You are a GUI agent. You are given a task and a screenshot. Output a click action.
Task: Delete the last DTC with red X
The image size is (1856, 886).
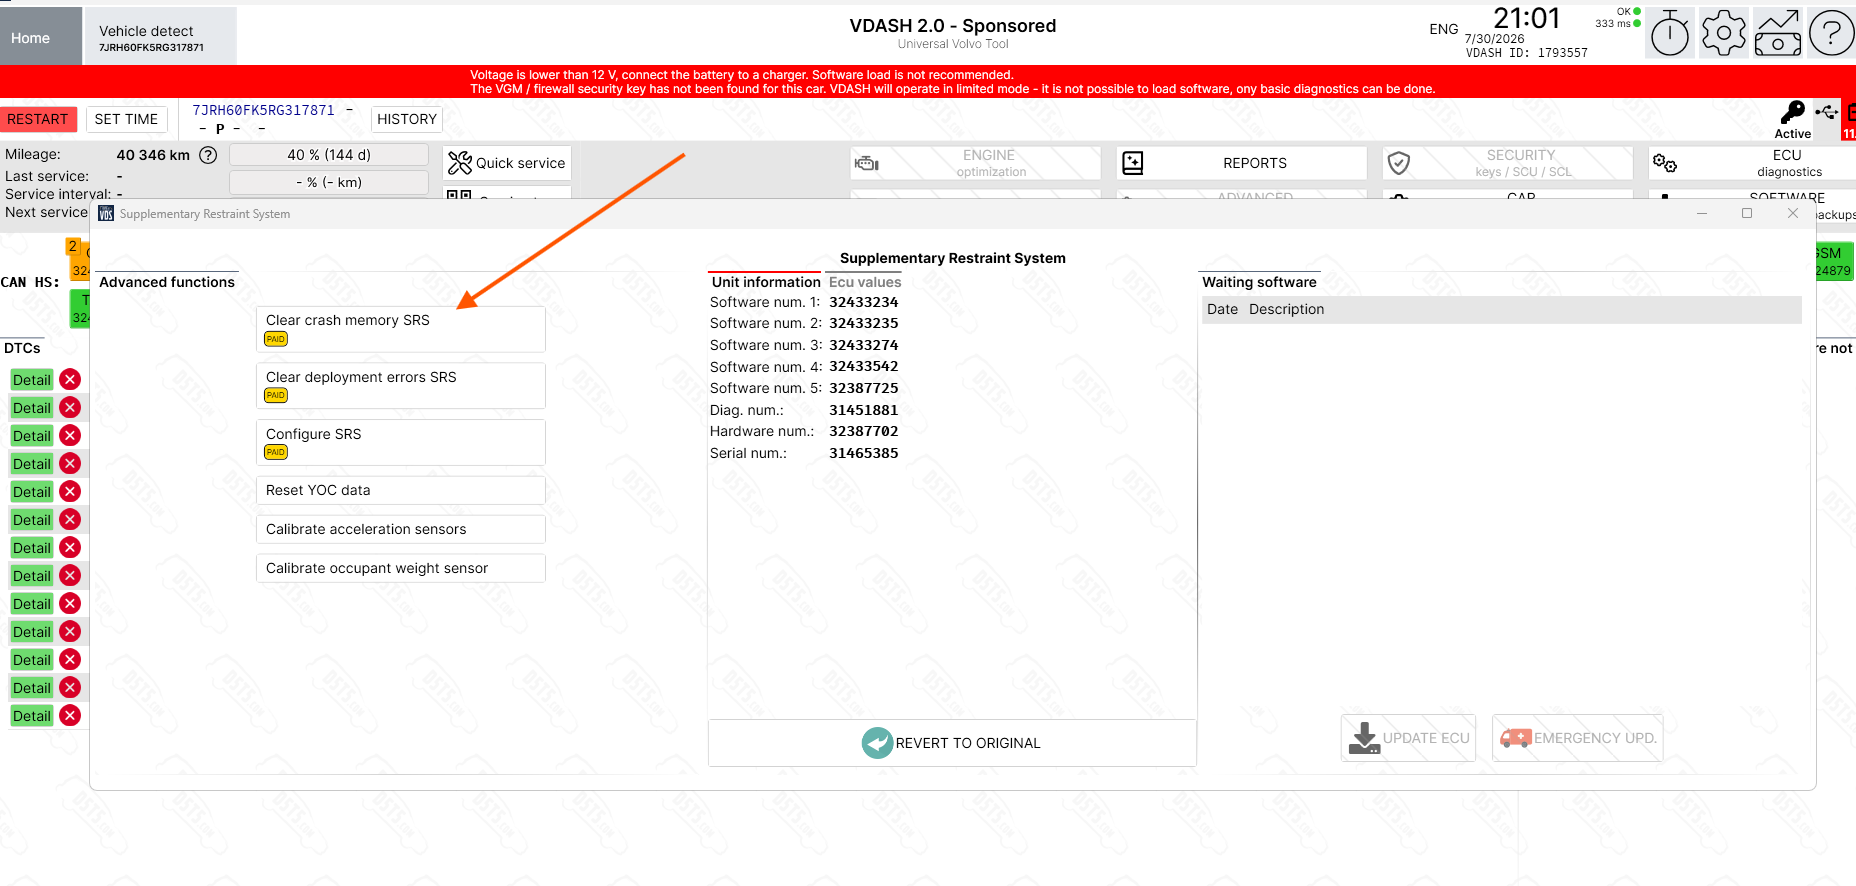(70, 715)
